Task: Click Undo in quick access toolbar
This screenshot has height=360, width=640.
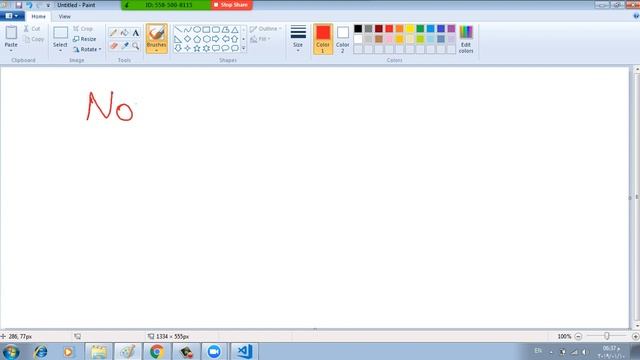Action: pos(29,5)
